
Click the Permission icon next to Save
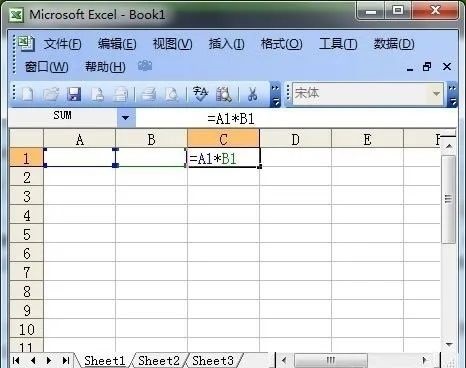(x=97, y=94)
